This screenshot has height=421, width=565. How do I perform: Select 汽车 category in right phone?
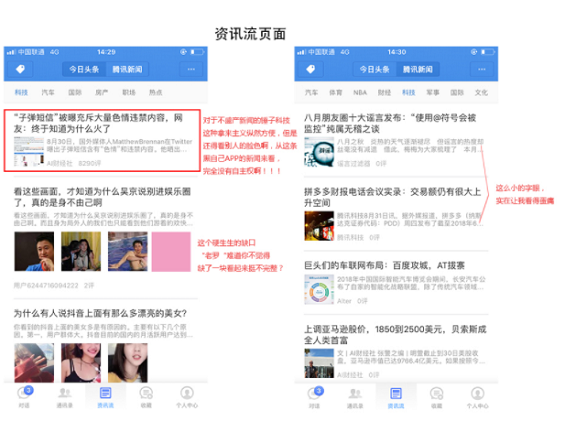click(311, 93)
